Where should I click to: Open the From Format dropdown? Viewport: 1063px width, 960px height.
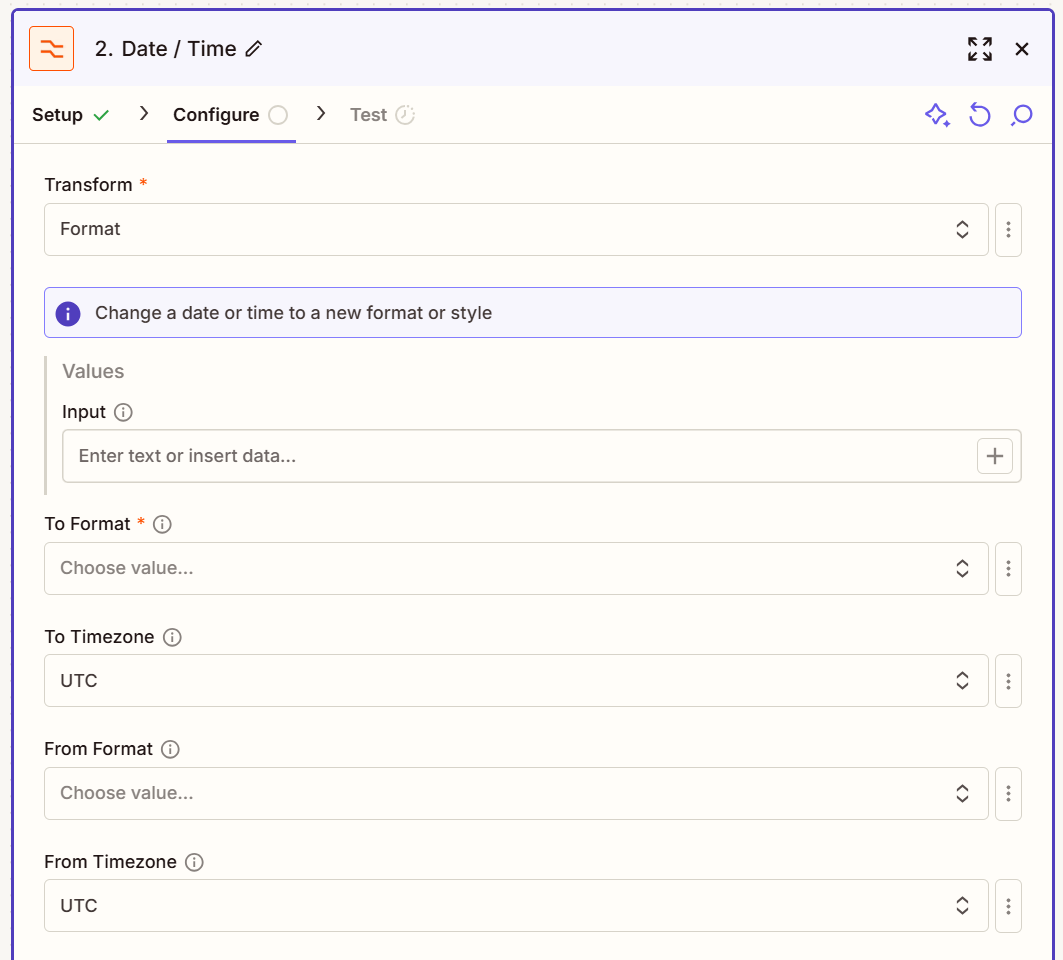516,793
